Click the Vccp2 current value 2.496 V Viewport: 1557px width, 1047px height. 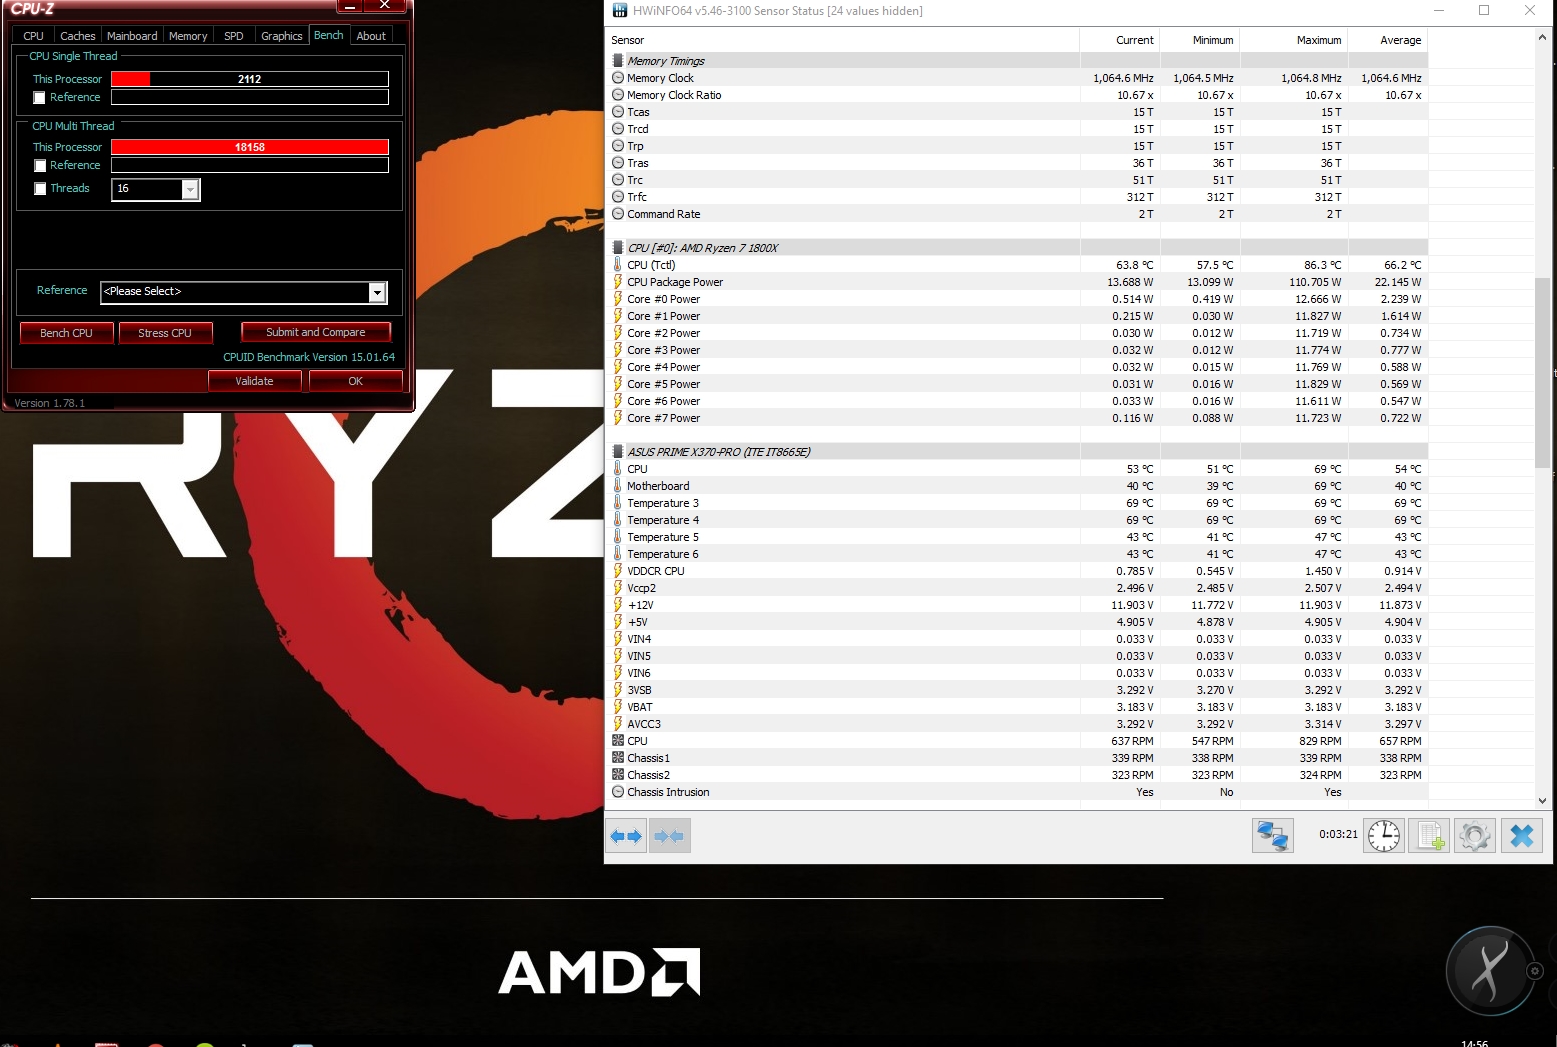1134,588
